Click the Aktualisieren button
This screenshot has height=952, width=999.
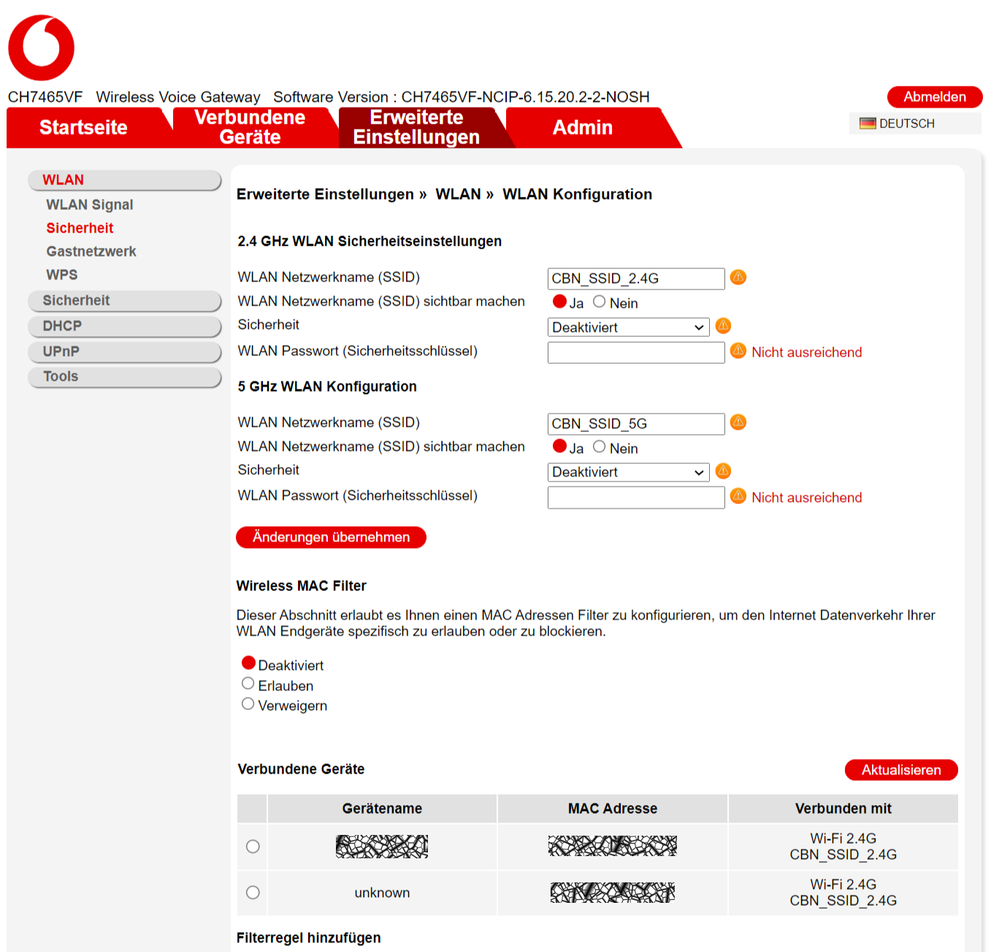tap(901, 770)
